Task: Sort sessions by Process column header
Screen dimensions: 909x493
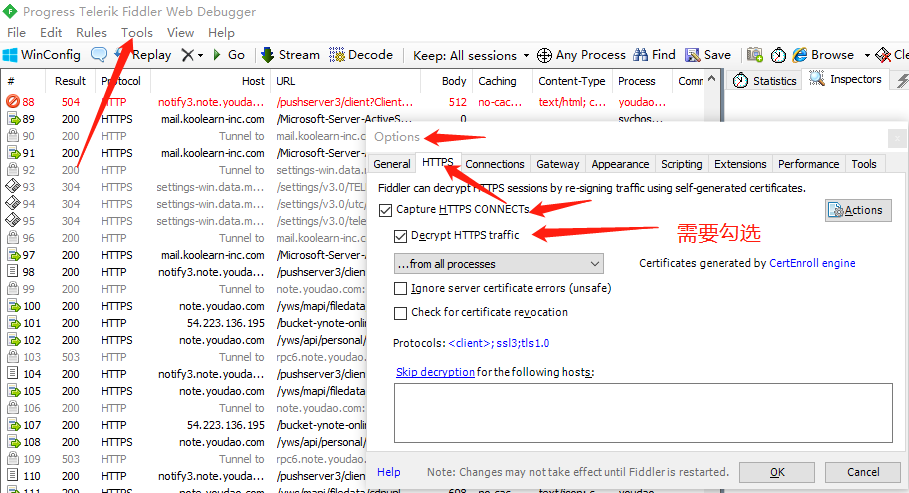Action: (x=642, y=81)
